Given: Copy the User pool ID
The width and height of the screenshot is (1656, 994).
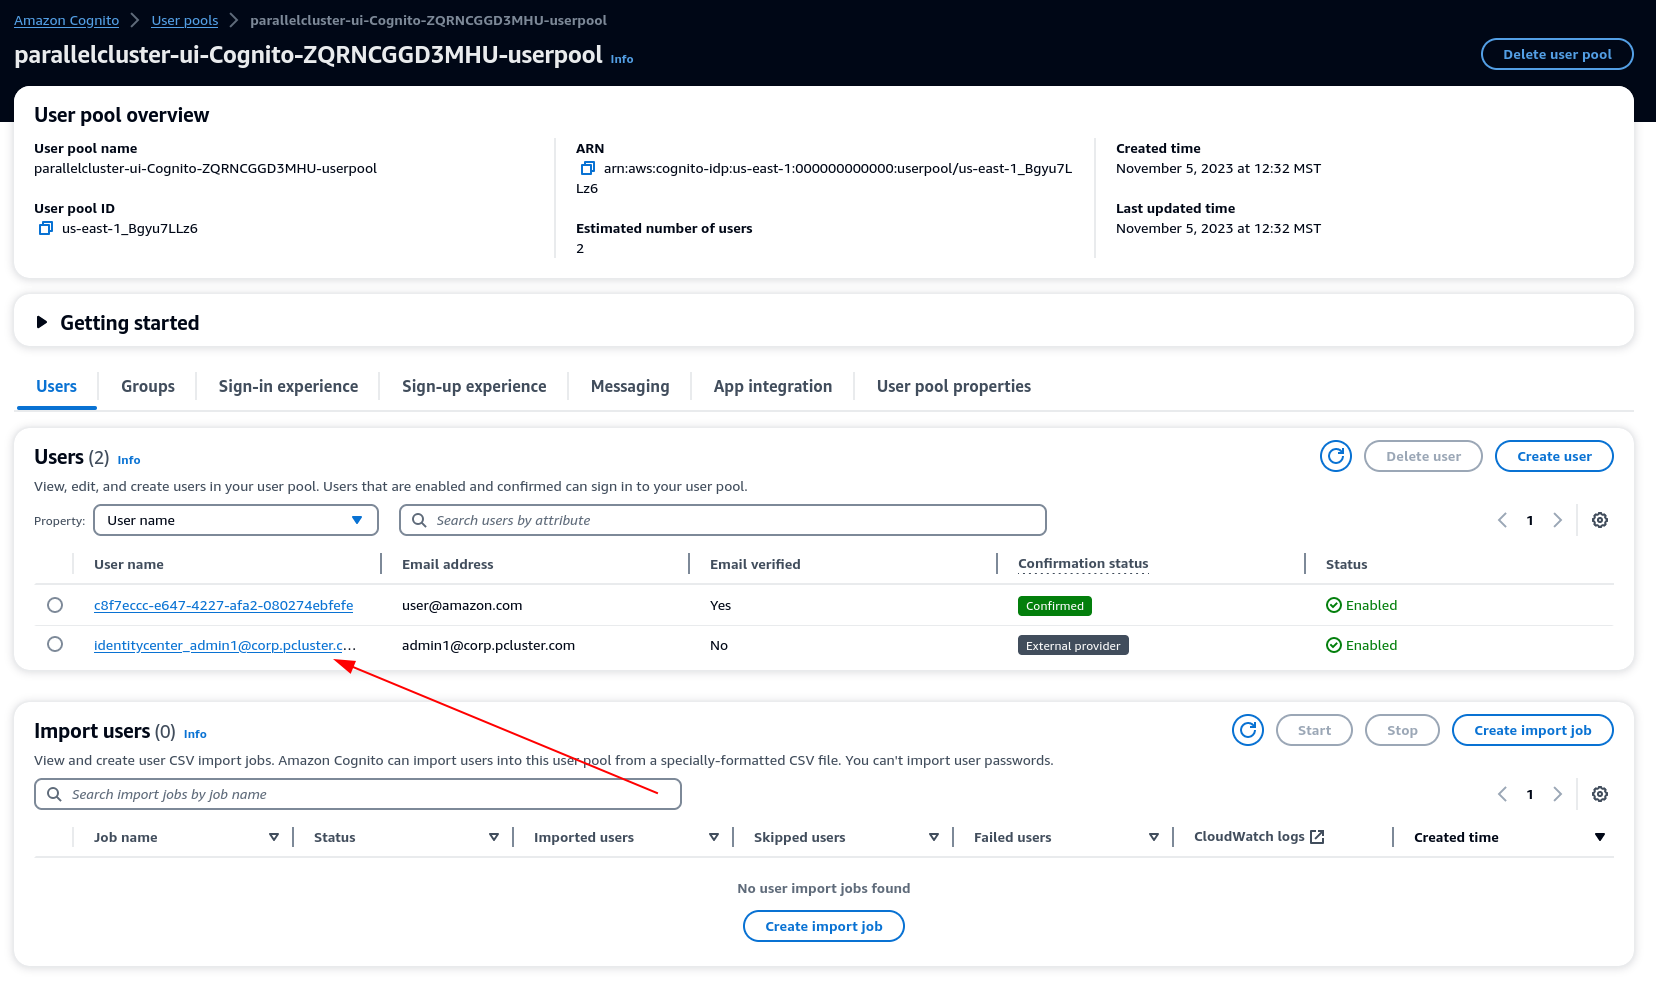Looking at the screenshot, I should click(x=45, y=228).
